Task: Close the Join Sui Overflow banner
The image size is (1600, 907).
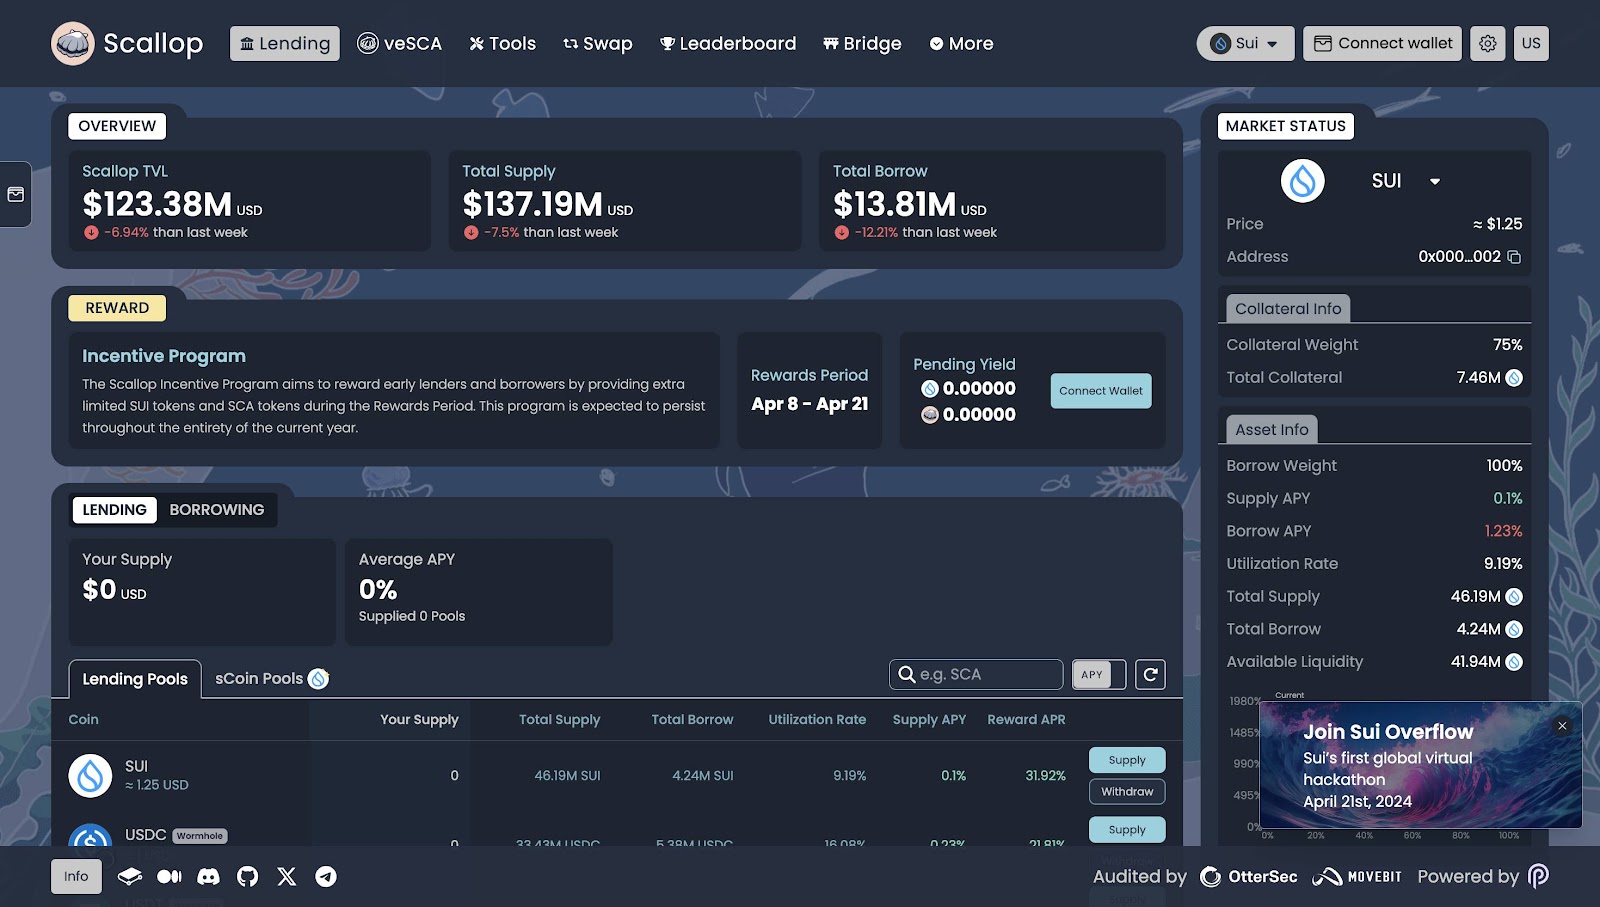Action: [1562, 726]
